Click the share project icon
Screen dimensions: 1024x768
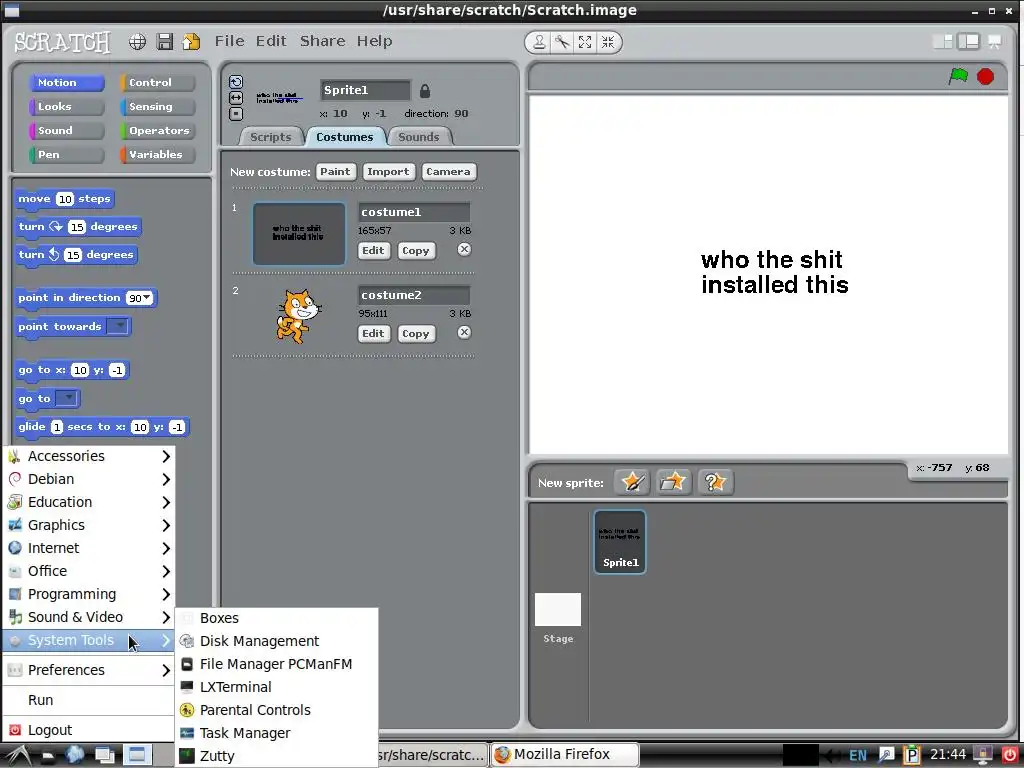point(191,42)
